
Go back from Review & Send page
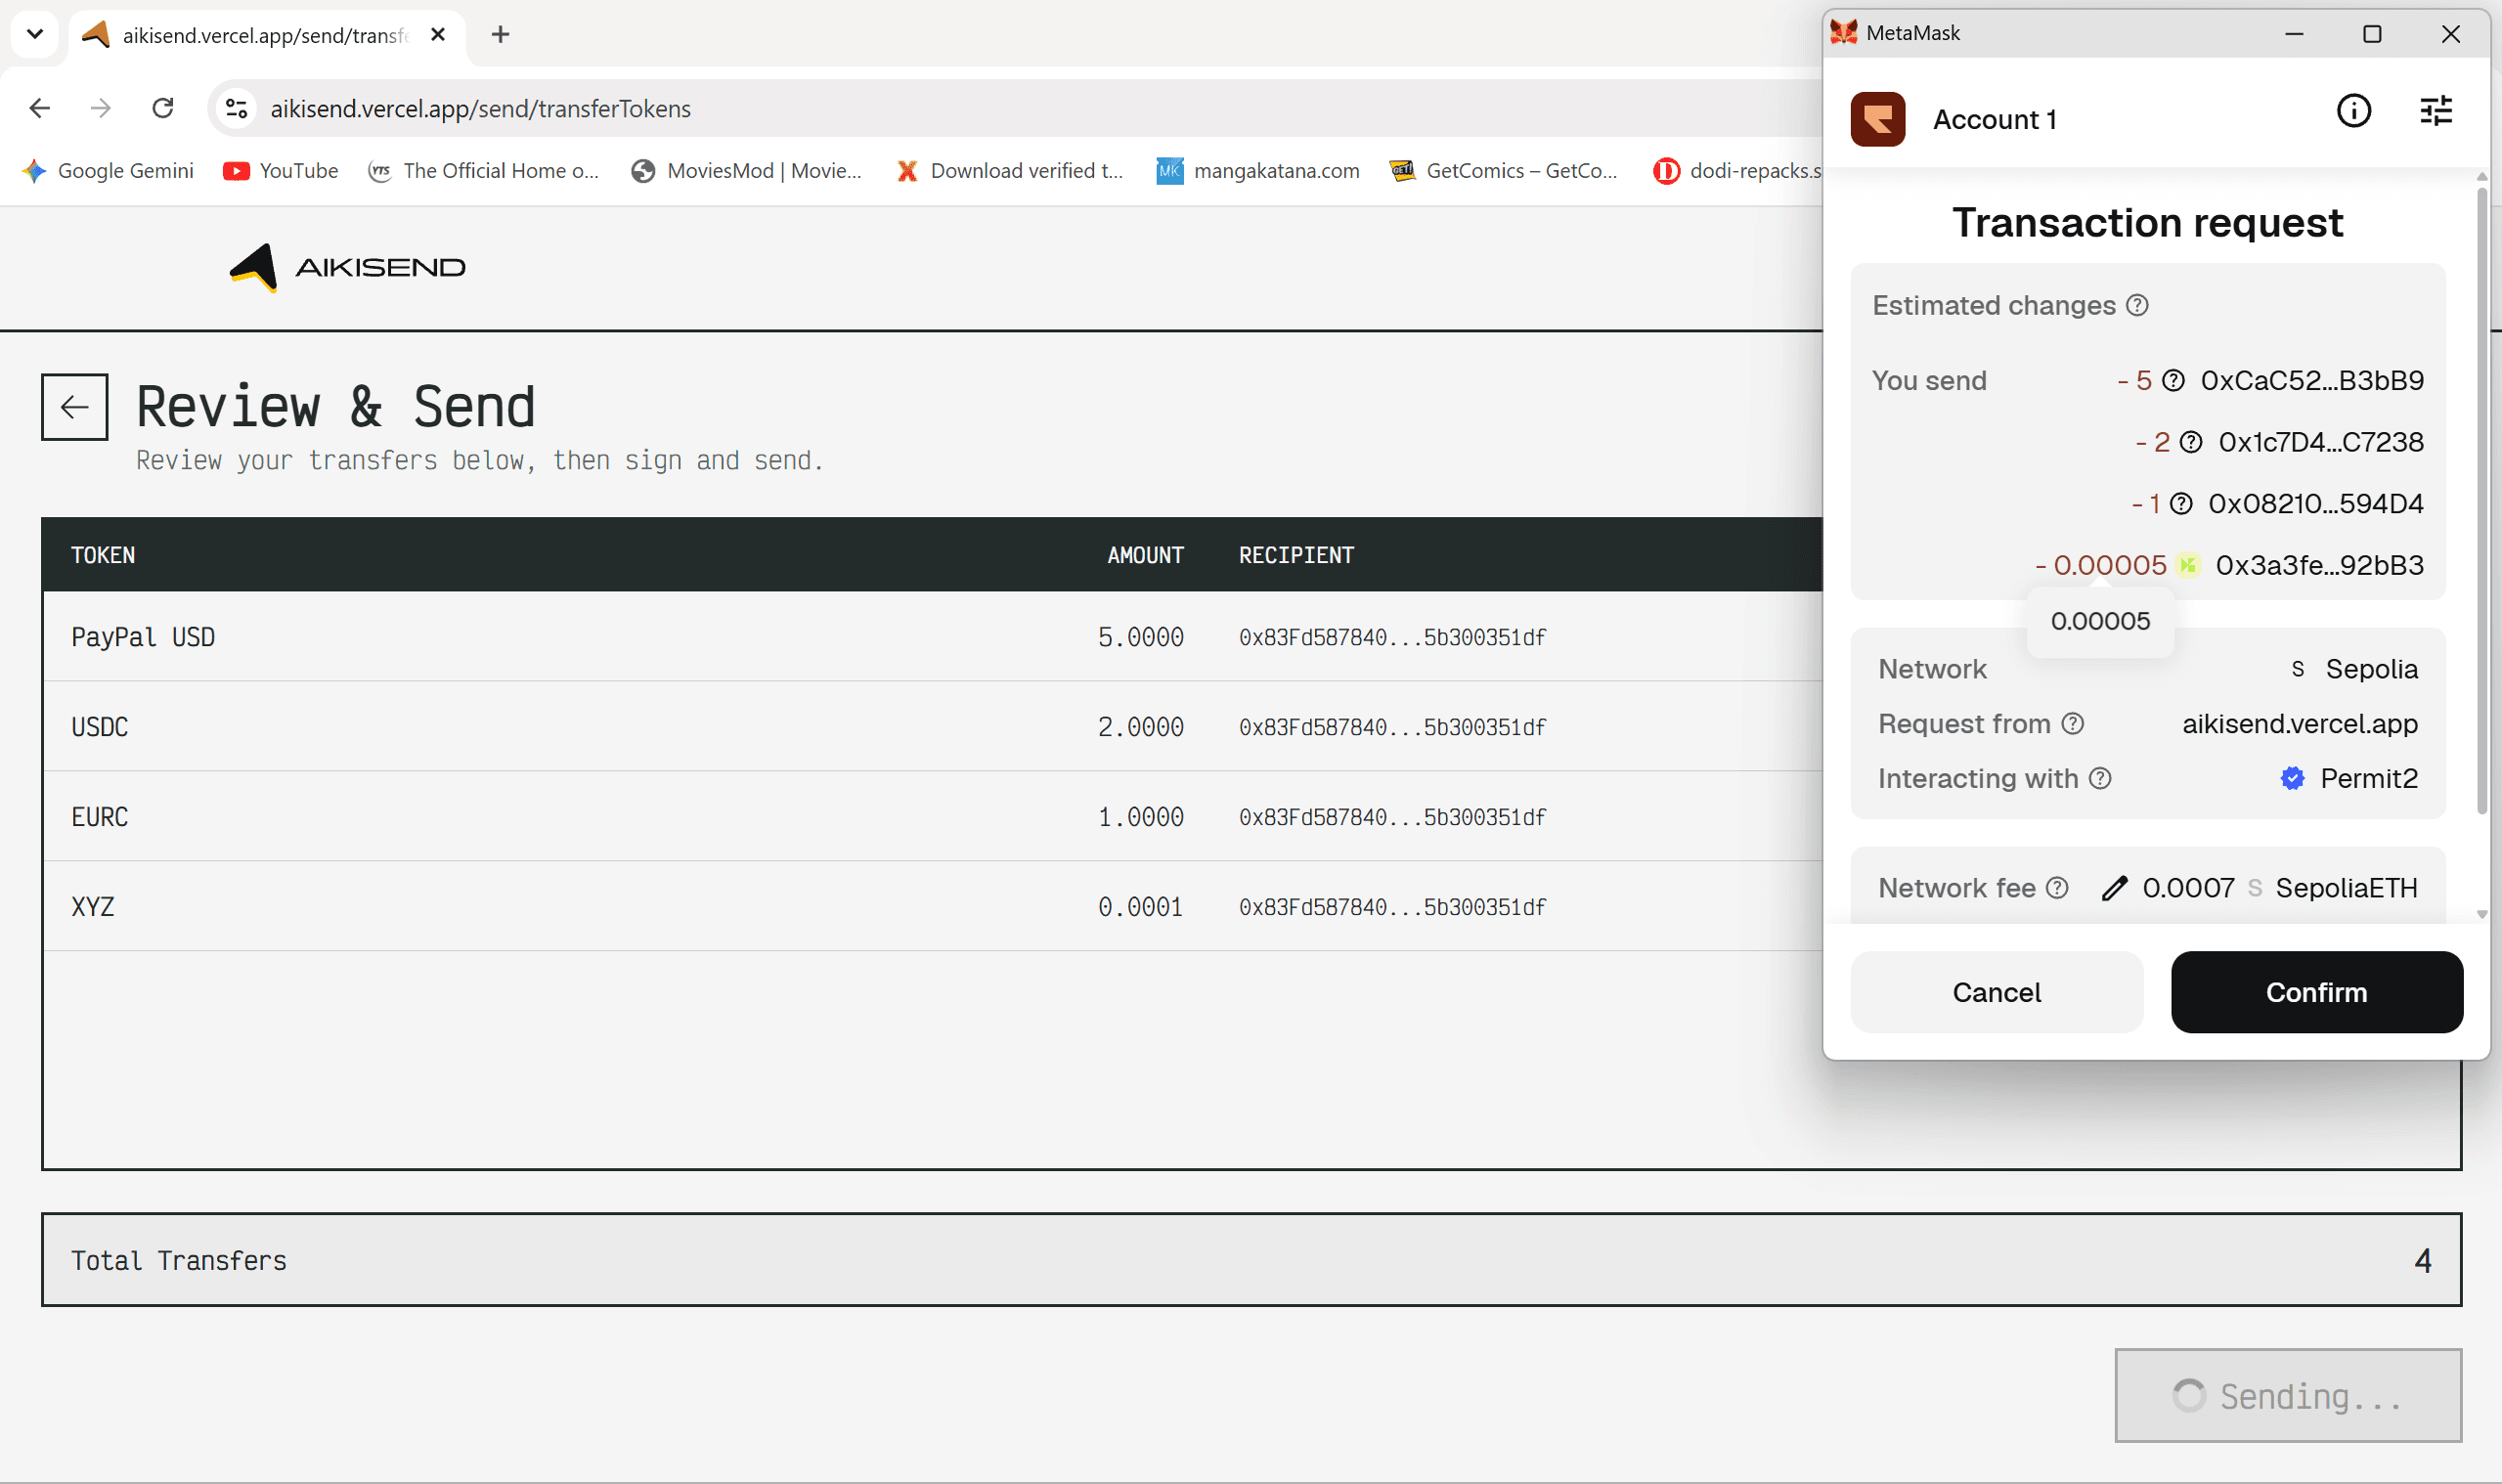[75, 407]
